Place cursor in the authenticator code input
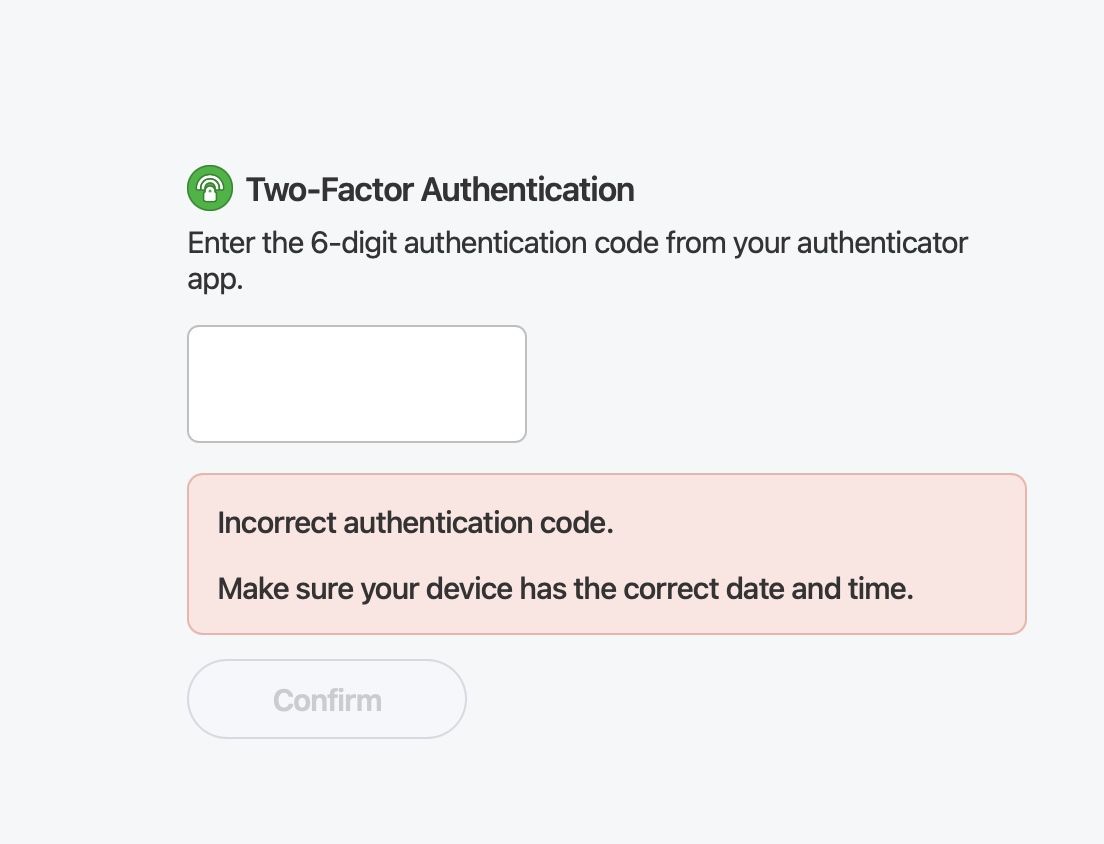 pos(357,384)
